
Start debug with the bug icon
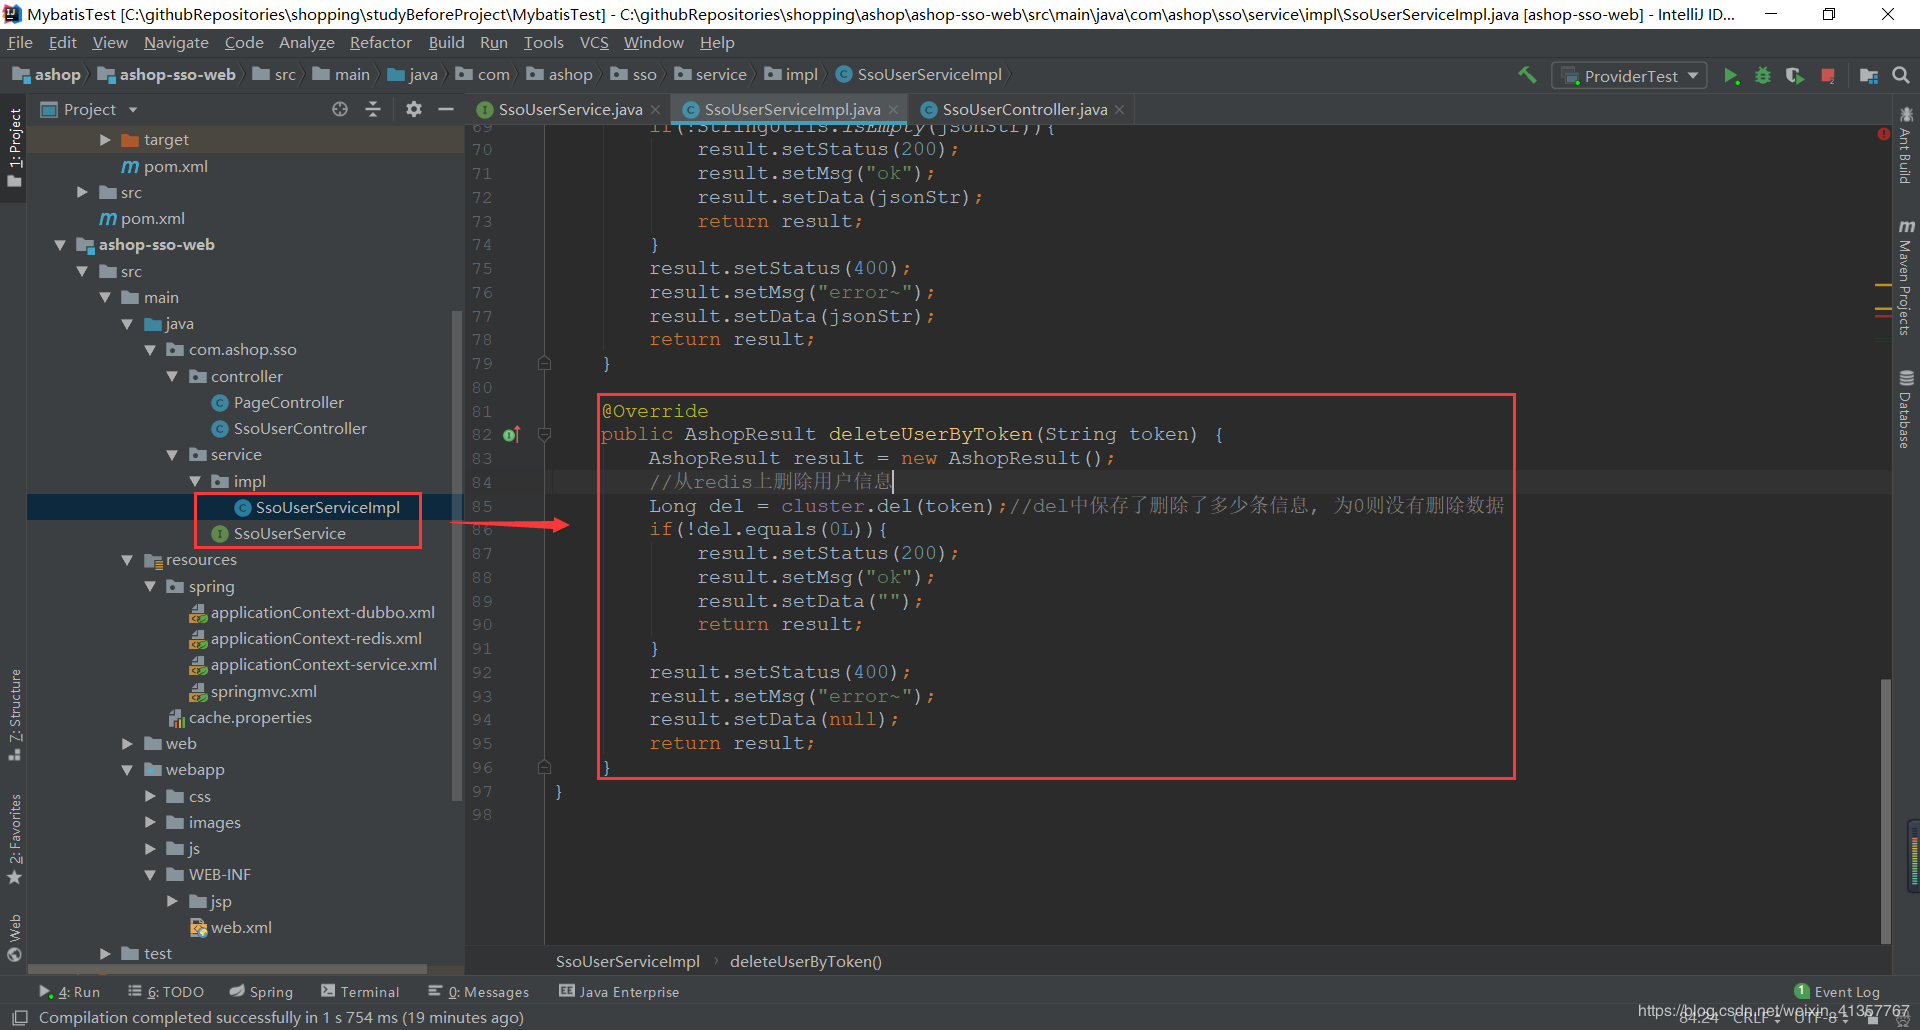tap(1763, 76)
